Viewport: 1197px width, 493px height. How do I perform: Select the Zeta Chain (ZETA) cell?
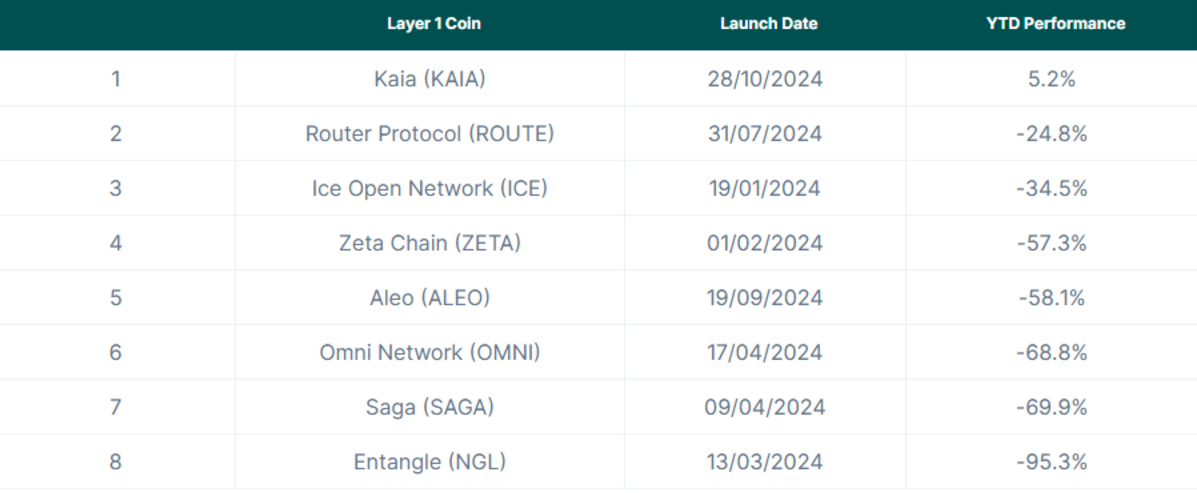pyautogui.click(x=429, y=243)
